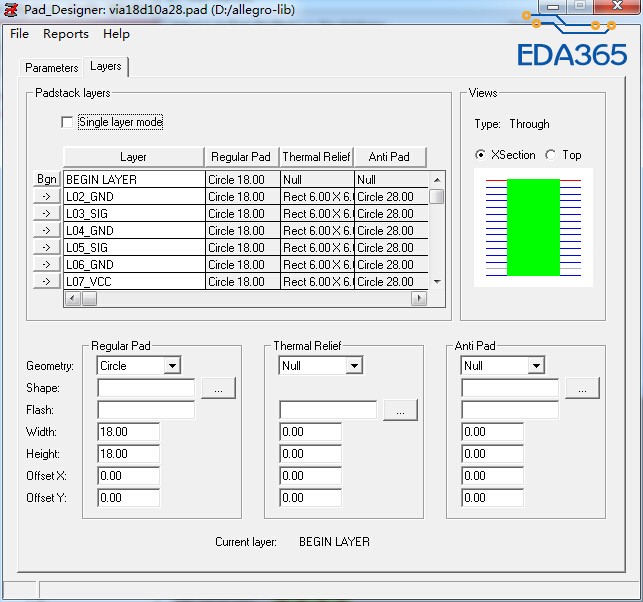Click the Regular Pad Offset X field
The image size is (643, 602).
pos(129,476)
